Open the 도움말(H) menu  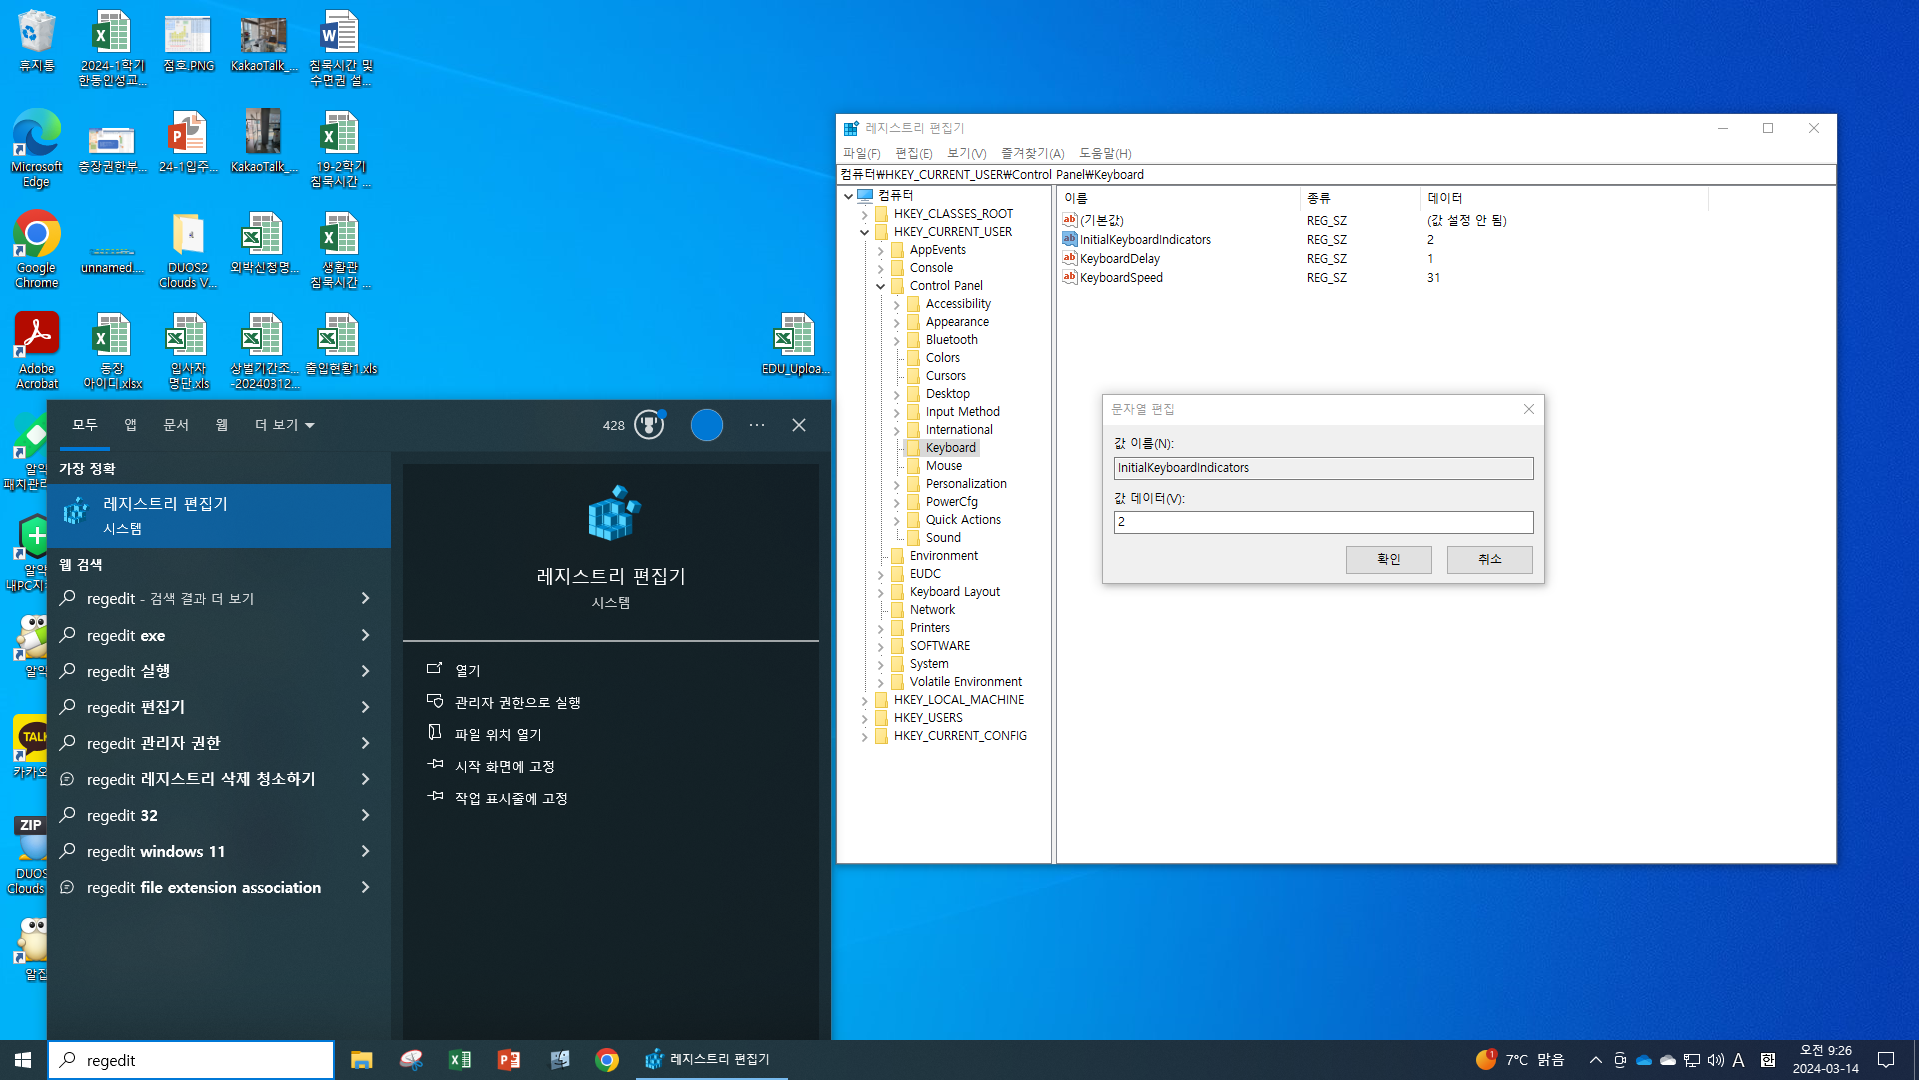[x=1104, y=153]
